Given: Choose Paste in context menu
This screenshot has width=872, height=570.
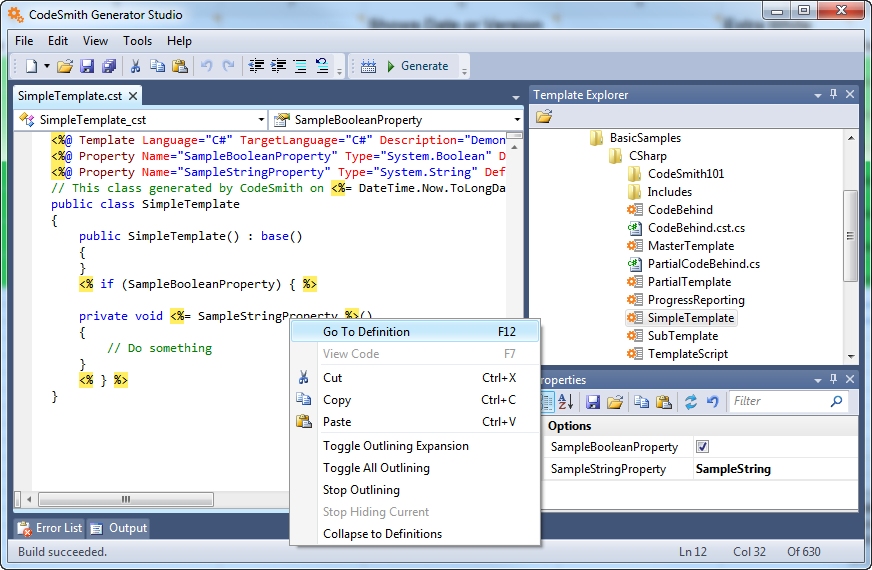Looking at the screenshot, I should pos(415,422).
